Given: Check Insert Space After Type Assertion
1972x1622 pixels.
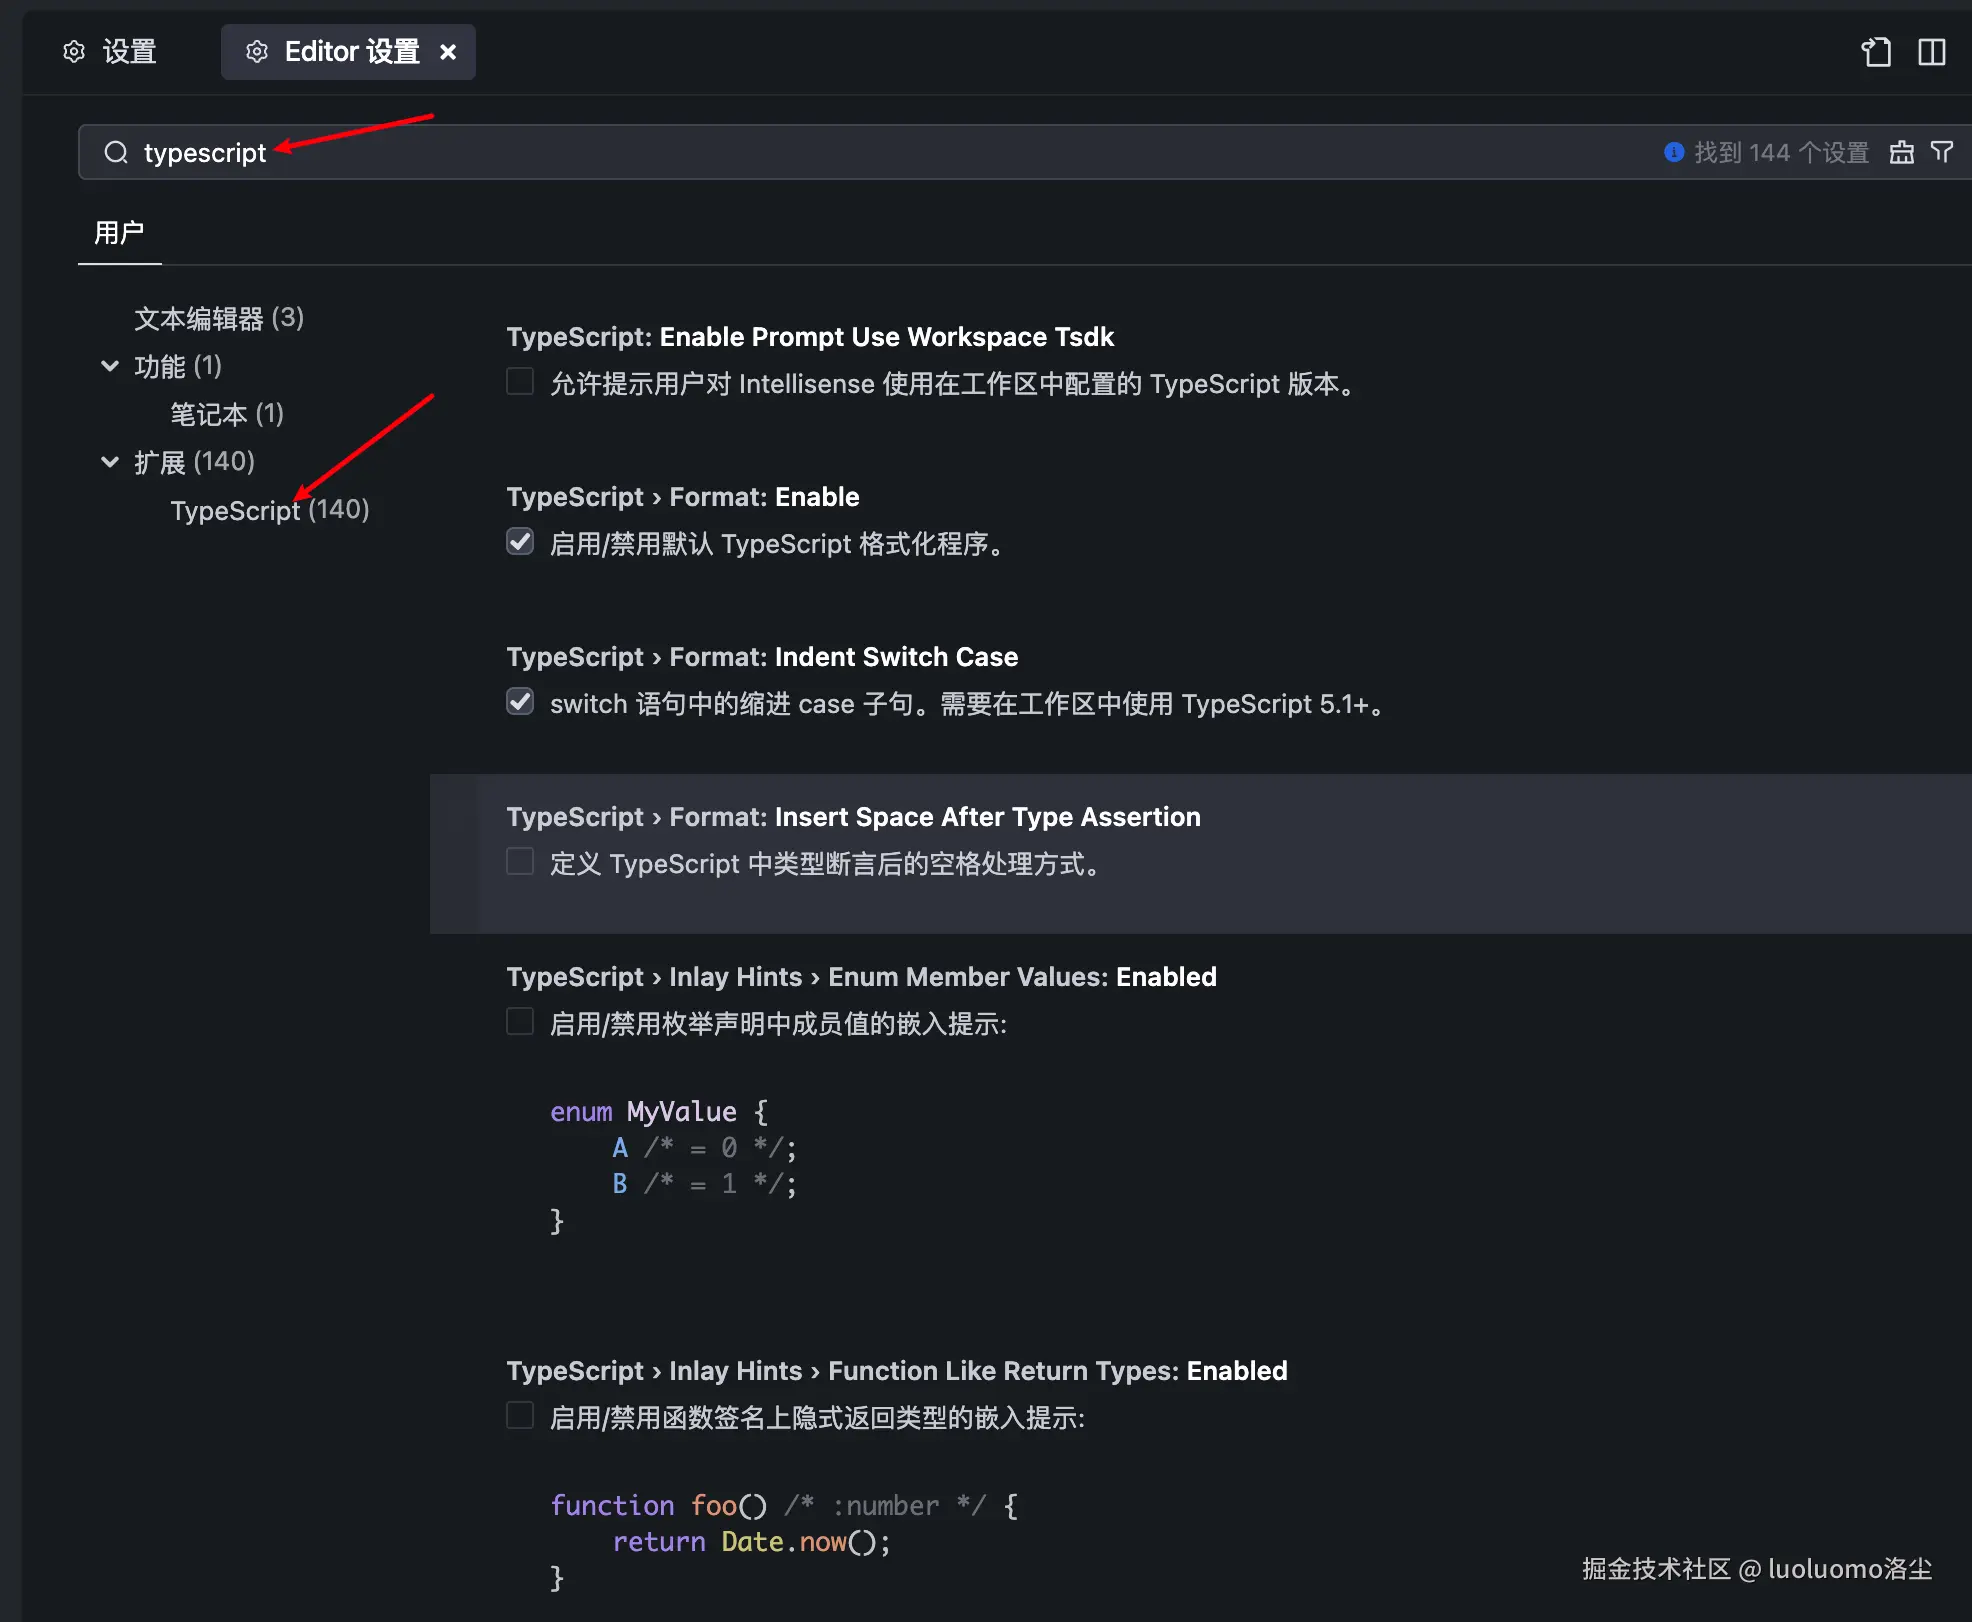Looking at the screenshot, I should pyautogui.click(x=520, y=862).
